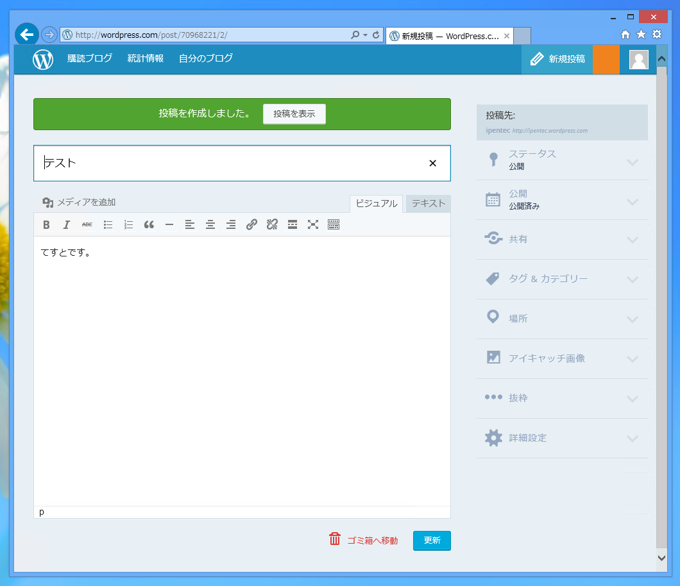Click the scrollbar down arrow
The height and width of the screenshot is (586, 680).
(x=661, y=558)
